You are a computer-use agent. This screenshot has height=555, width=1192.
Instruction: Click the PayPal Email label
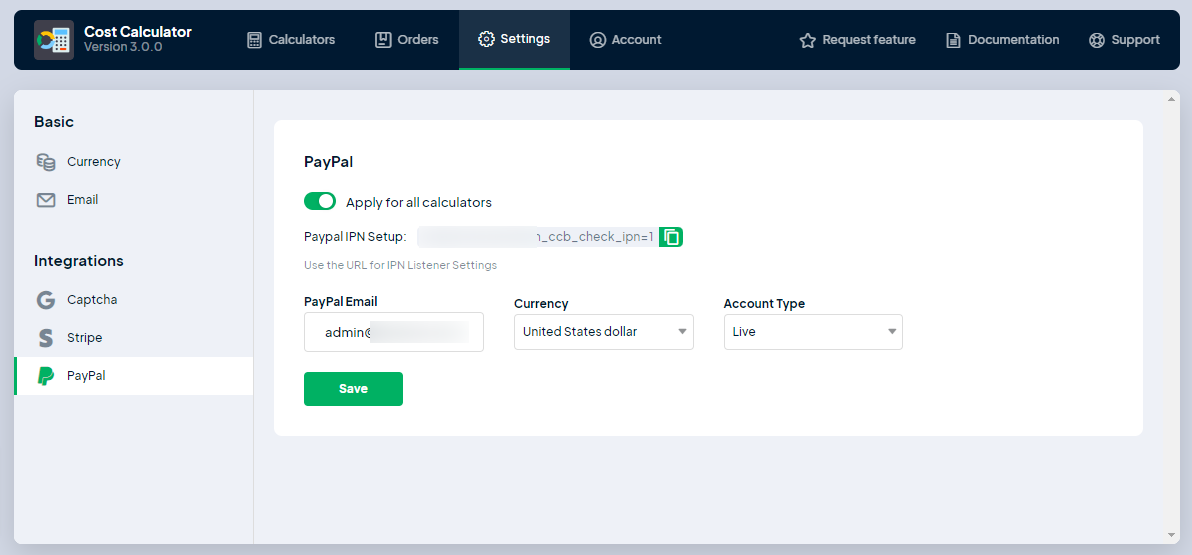coord(341,302)
